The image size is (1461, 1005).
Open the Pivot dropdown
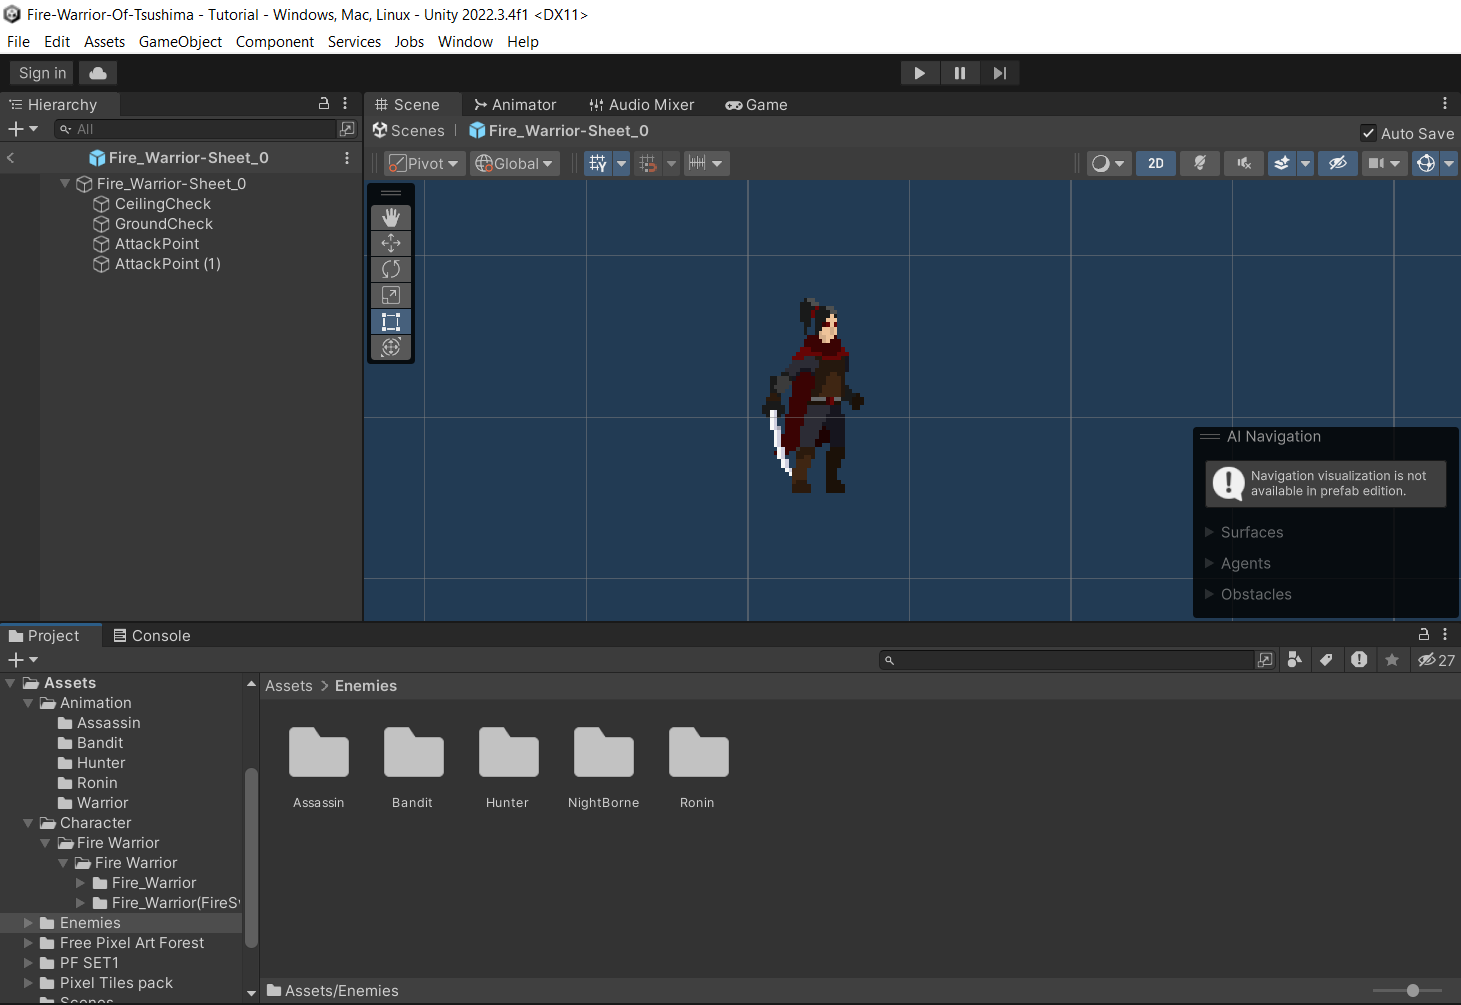tap(425, 163)
